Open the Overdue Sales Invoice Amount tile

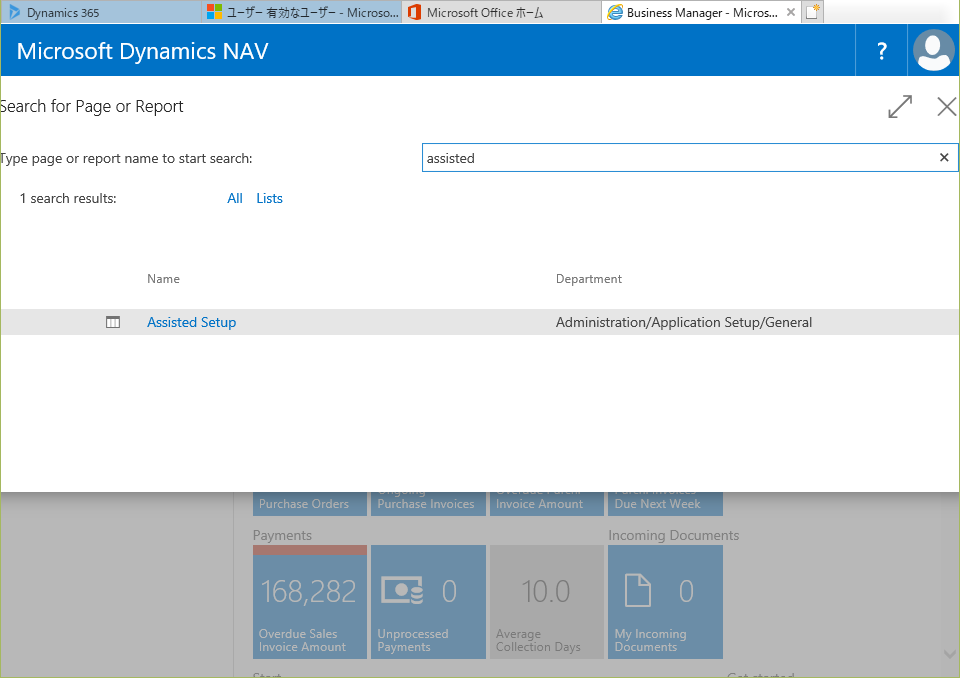coord(310,602)
